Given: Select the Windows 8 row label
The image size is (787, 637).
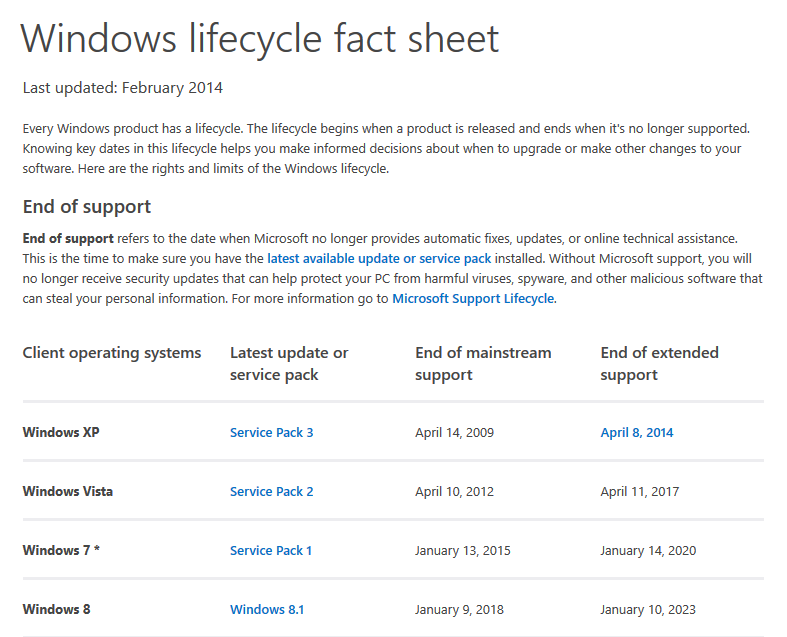Looking at the screenshot, I should [x=56, y=609].
